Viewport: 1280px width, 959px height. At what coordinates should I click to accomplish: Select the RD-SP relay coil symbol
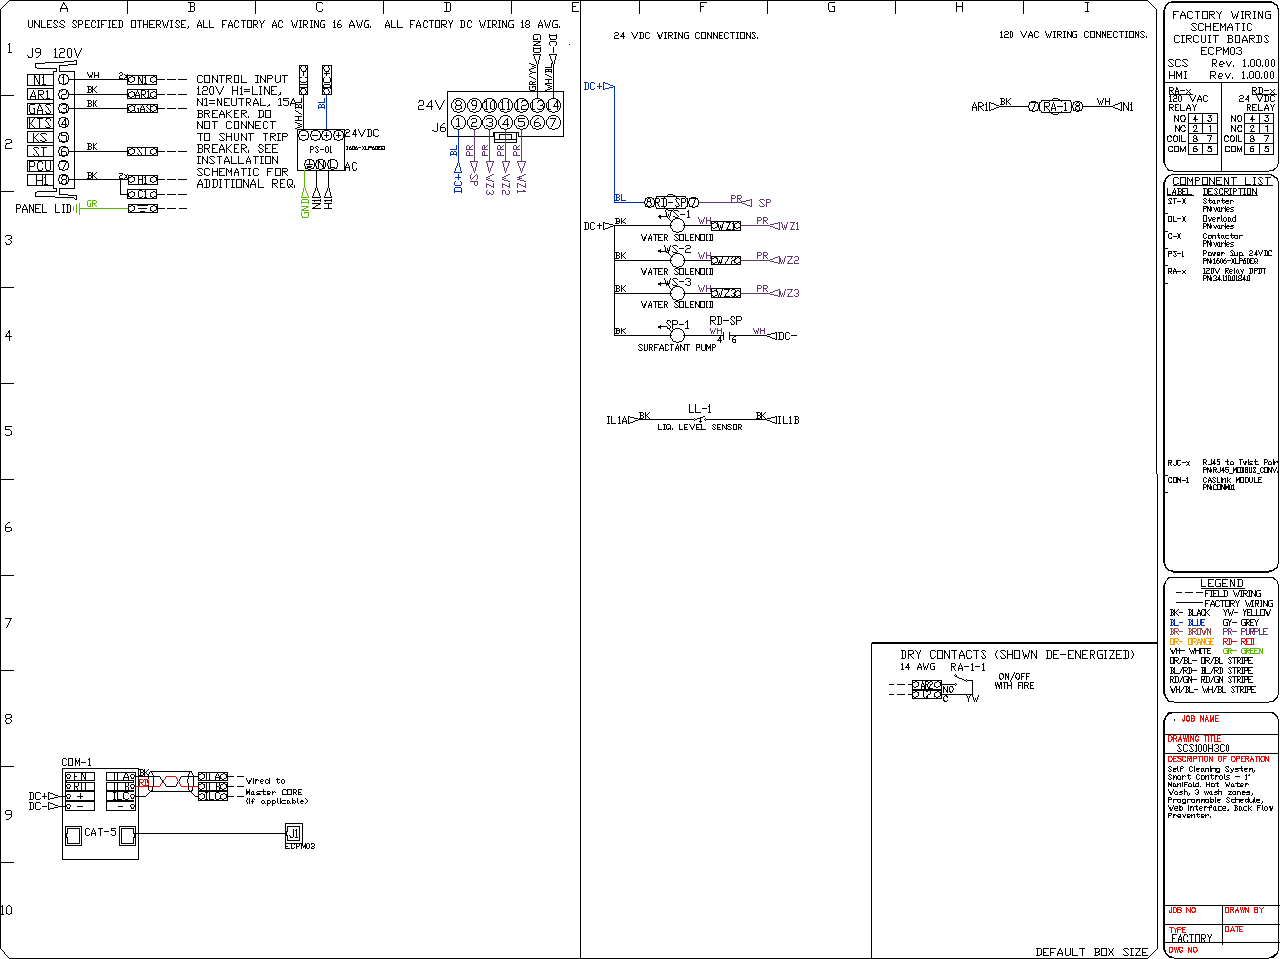coord(671,203)
